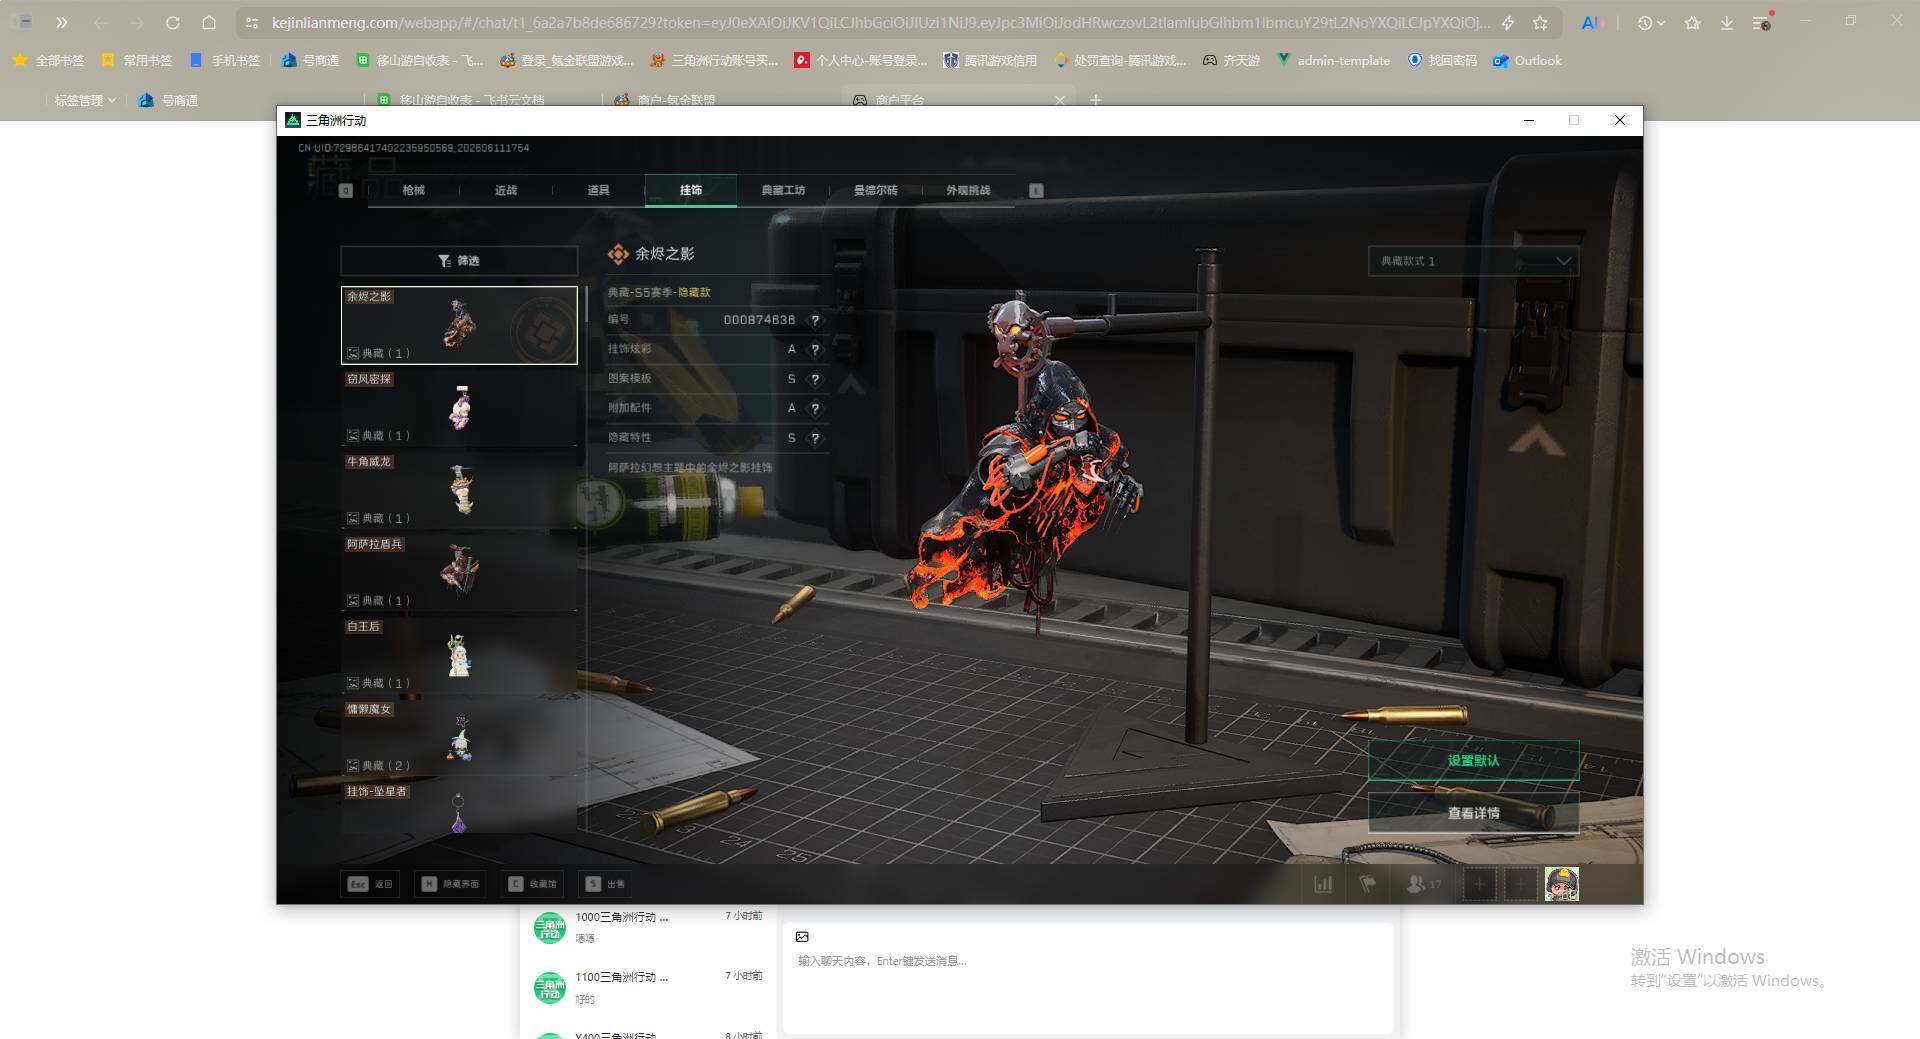The height and width of the screenshot is (1039, 1920).
Task: Open the 常用书签 bookmarks folder
Action: coord(136,61)
